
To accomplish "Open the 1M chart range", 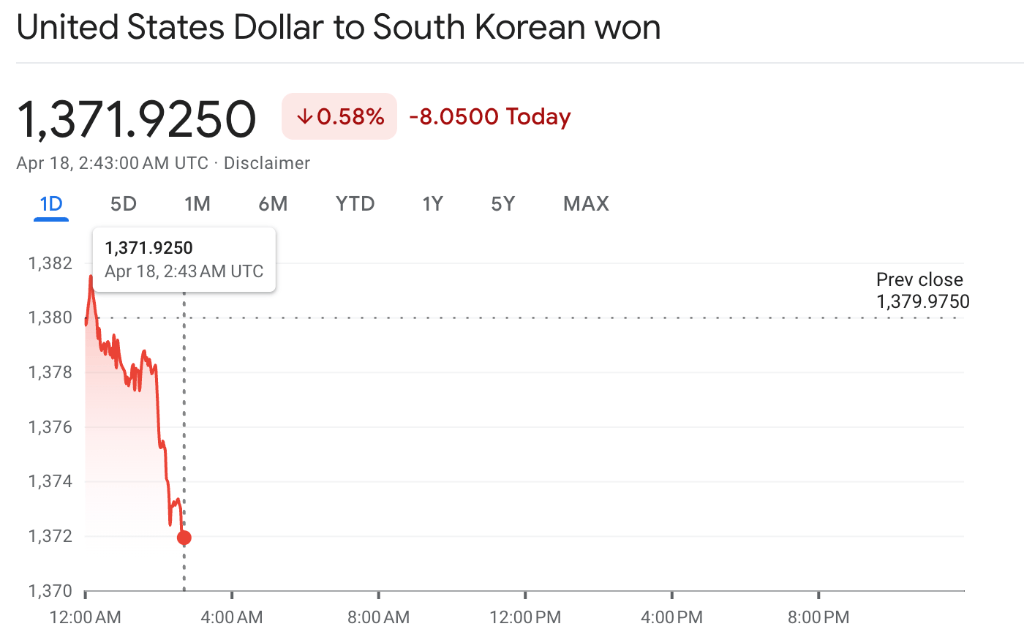I will (197, 204).
